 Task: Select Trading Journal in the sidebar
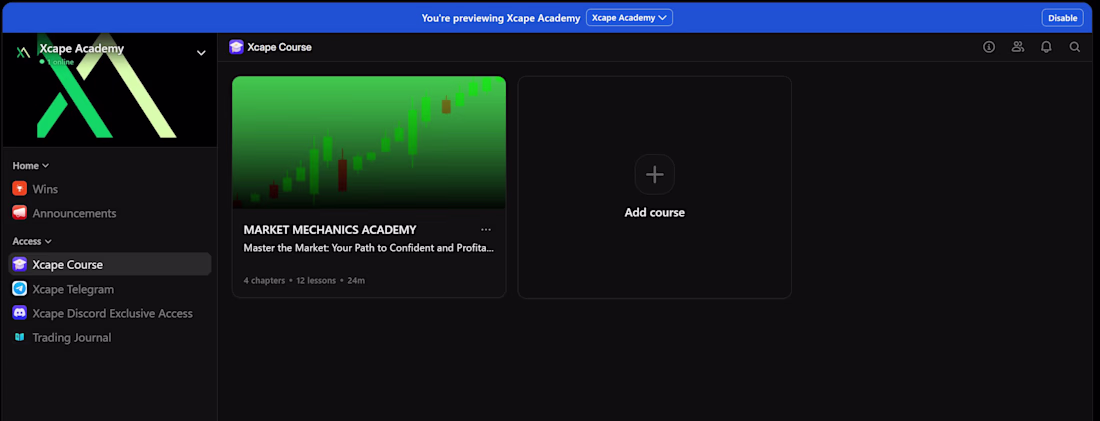point(109,338)
